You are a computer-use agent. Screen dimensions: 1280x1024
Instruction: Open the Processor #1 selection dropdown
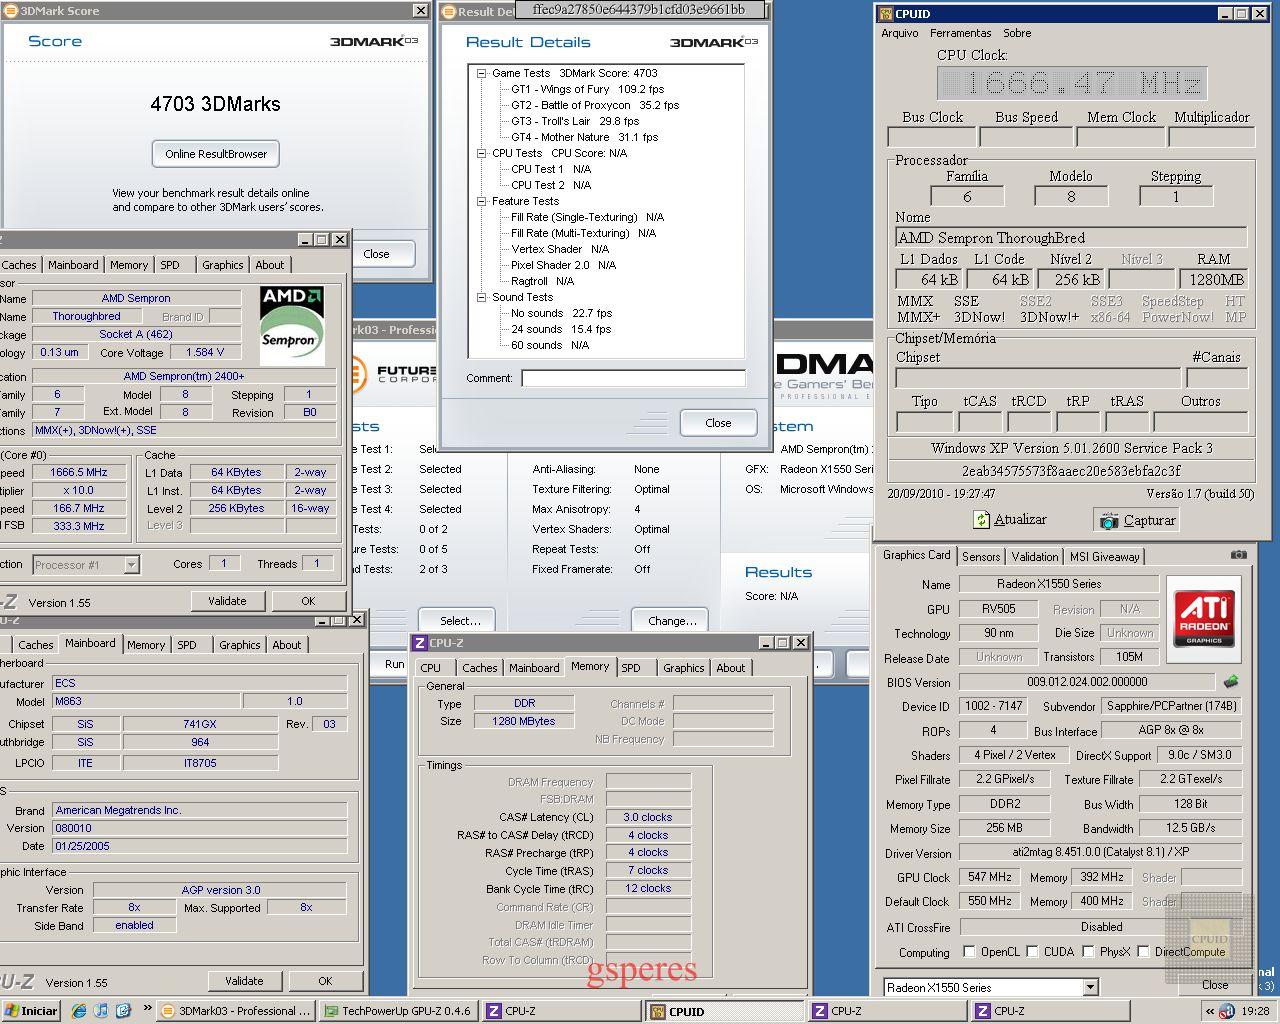coord(131,565)
